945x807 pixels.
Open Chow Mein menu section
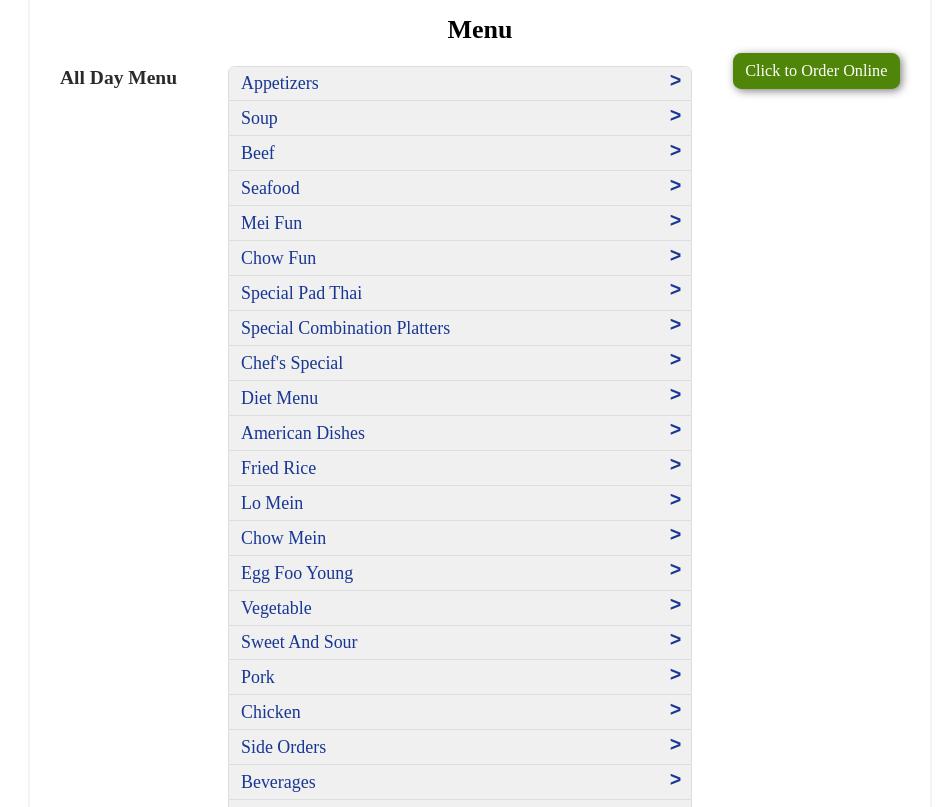[283, 538]
